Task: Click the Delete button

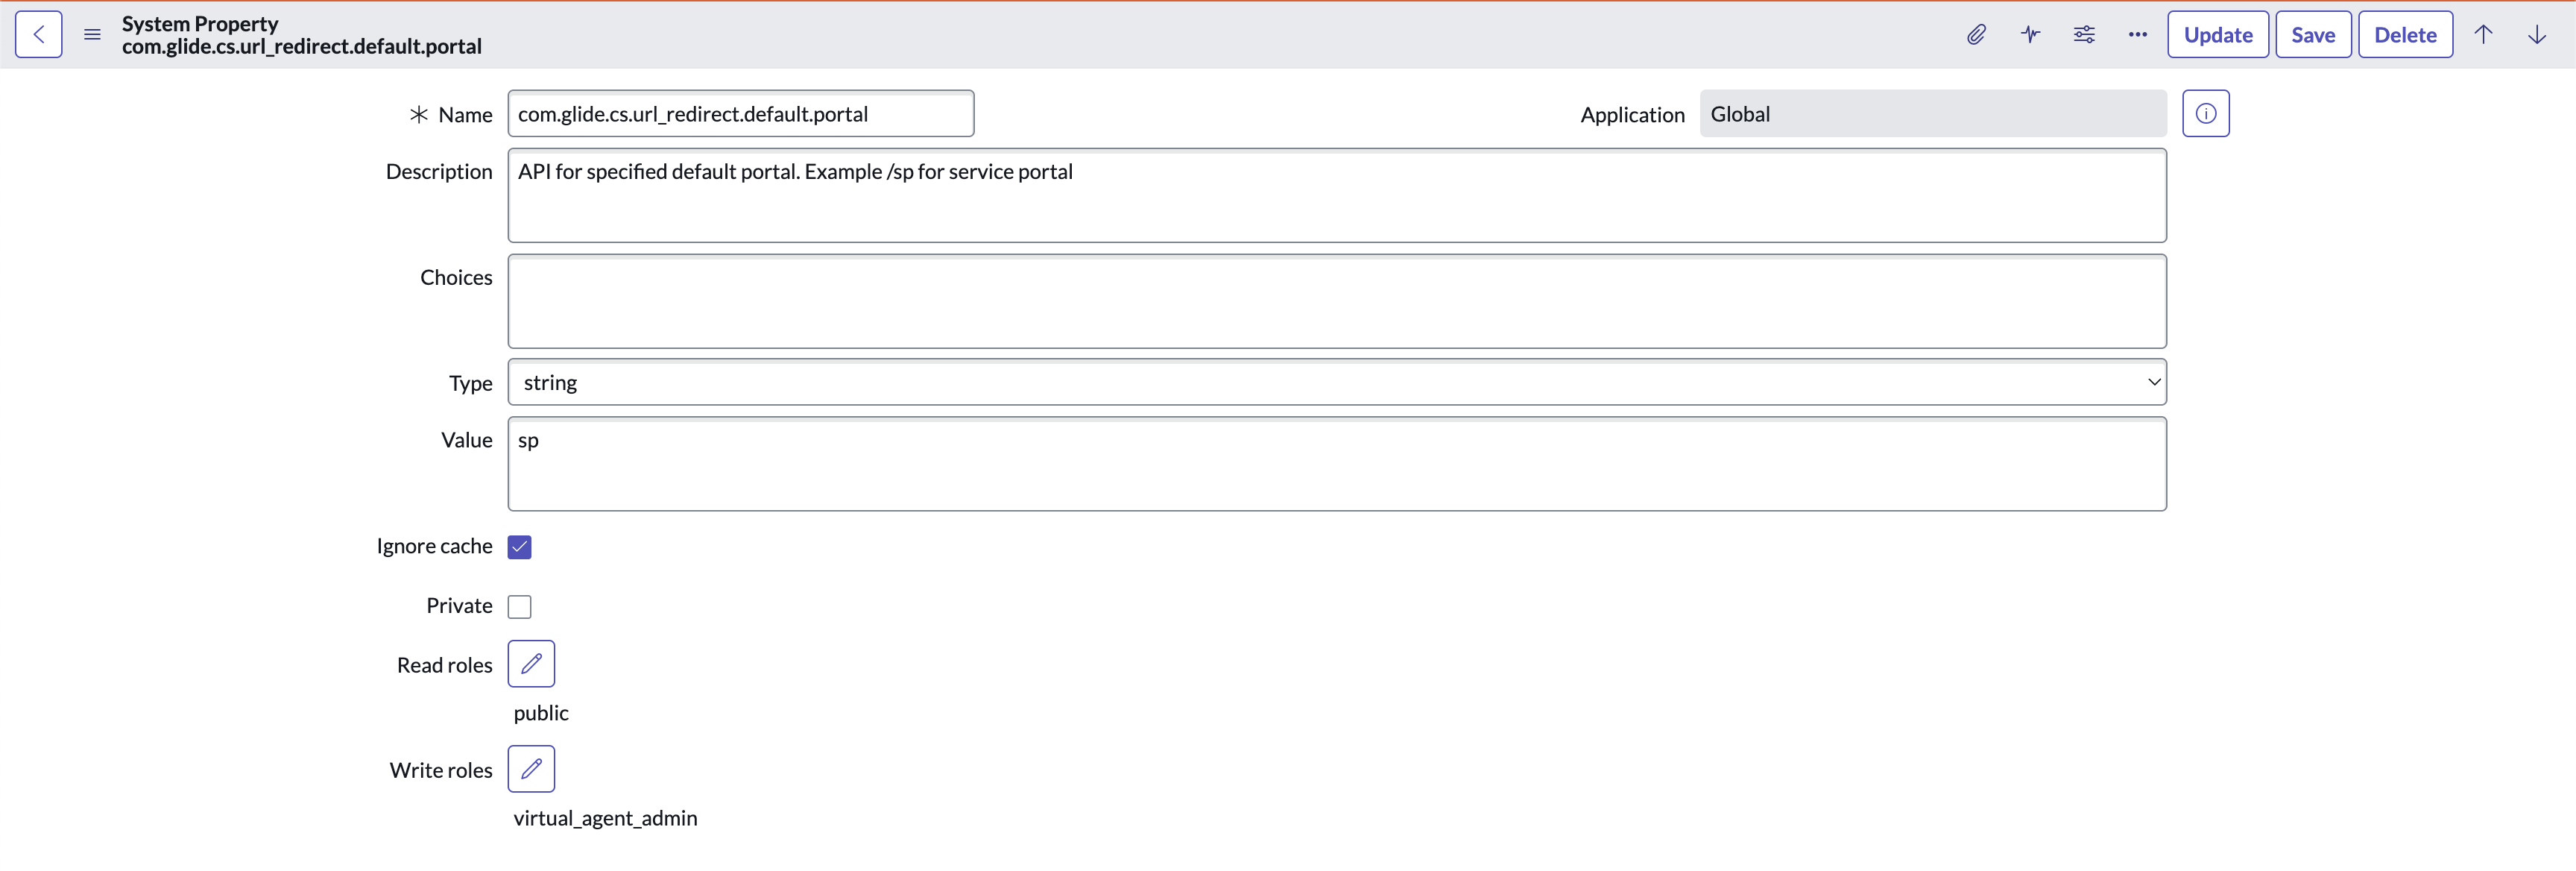Action: [2405, 35]
